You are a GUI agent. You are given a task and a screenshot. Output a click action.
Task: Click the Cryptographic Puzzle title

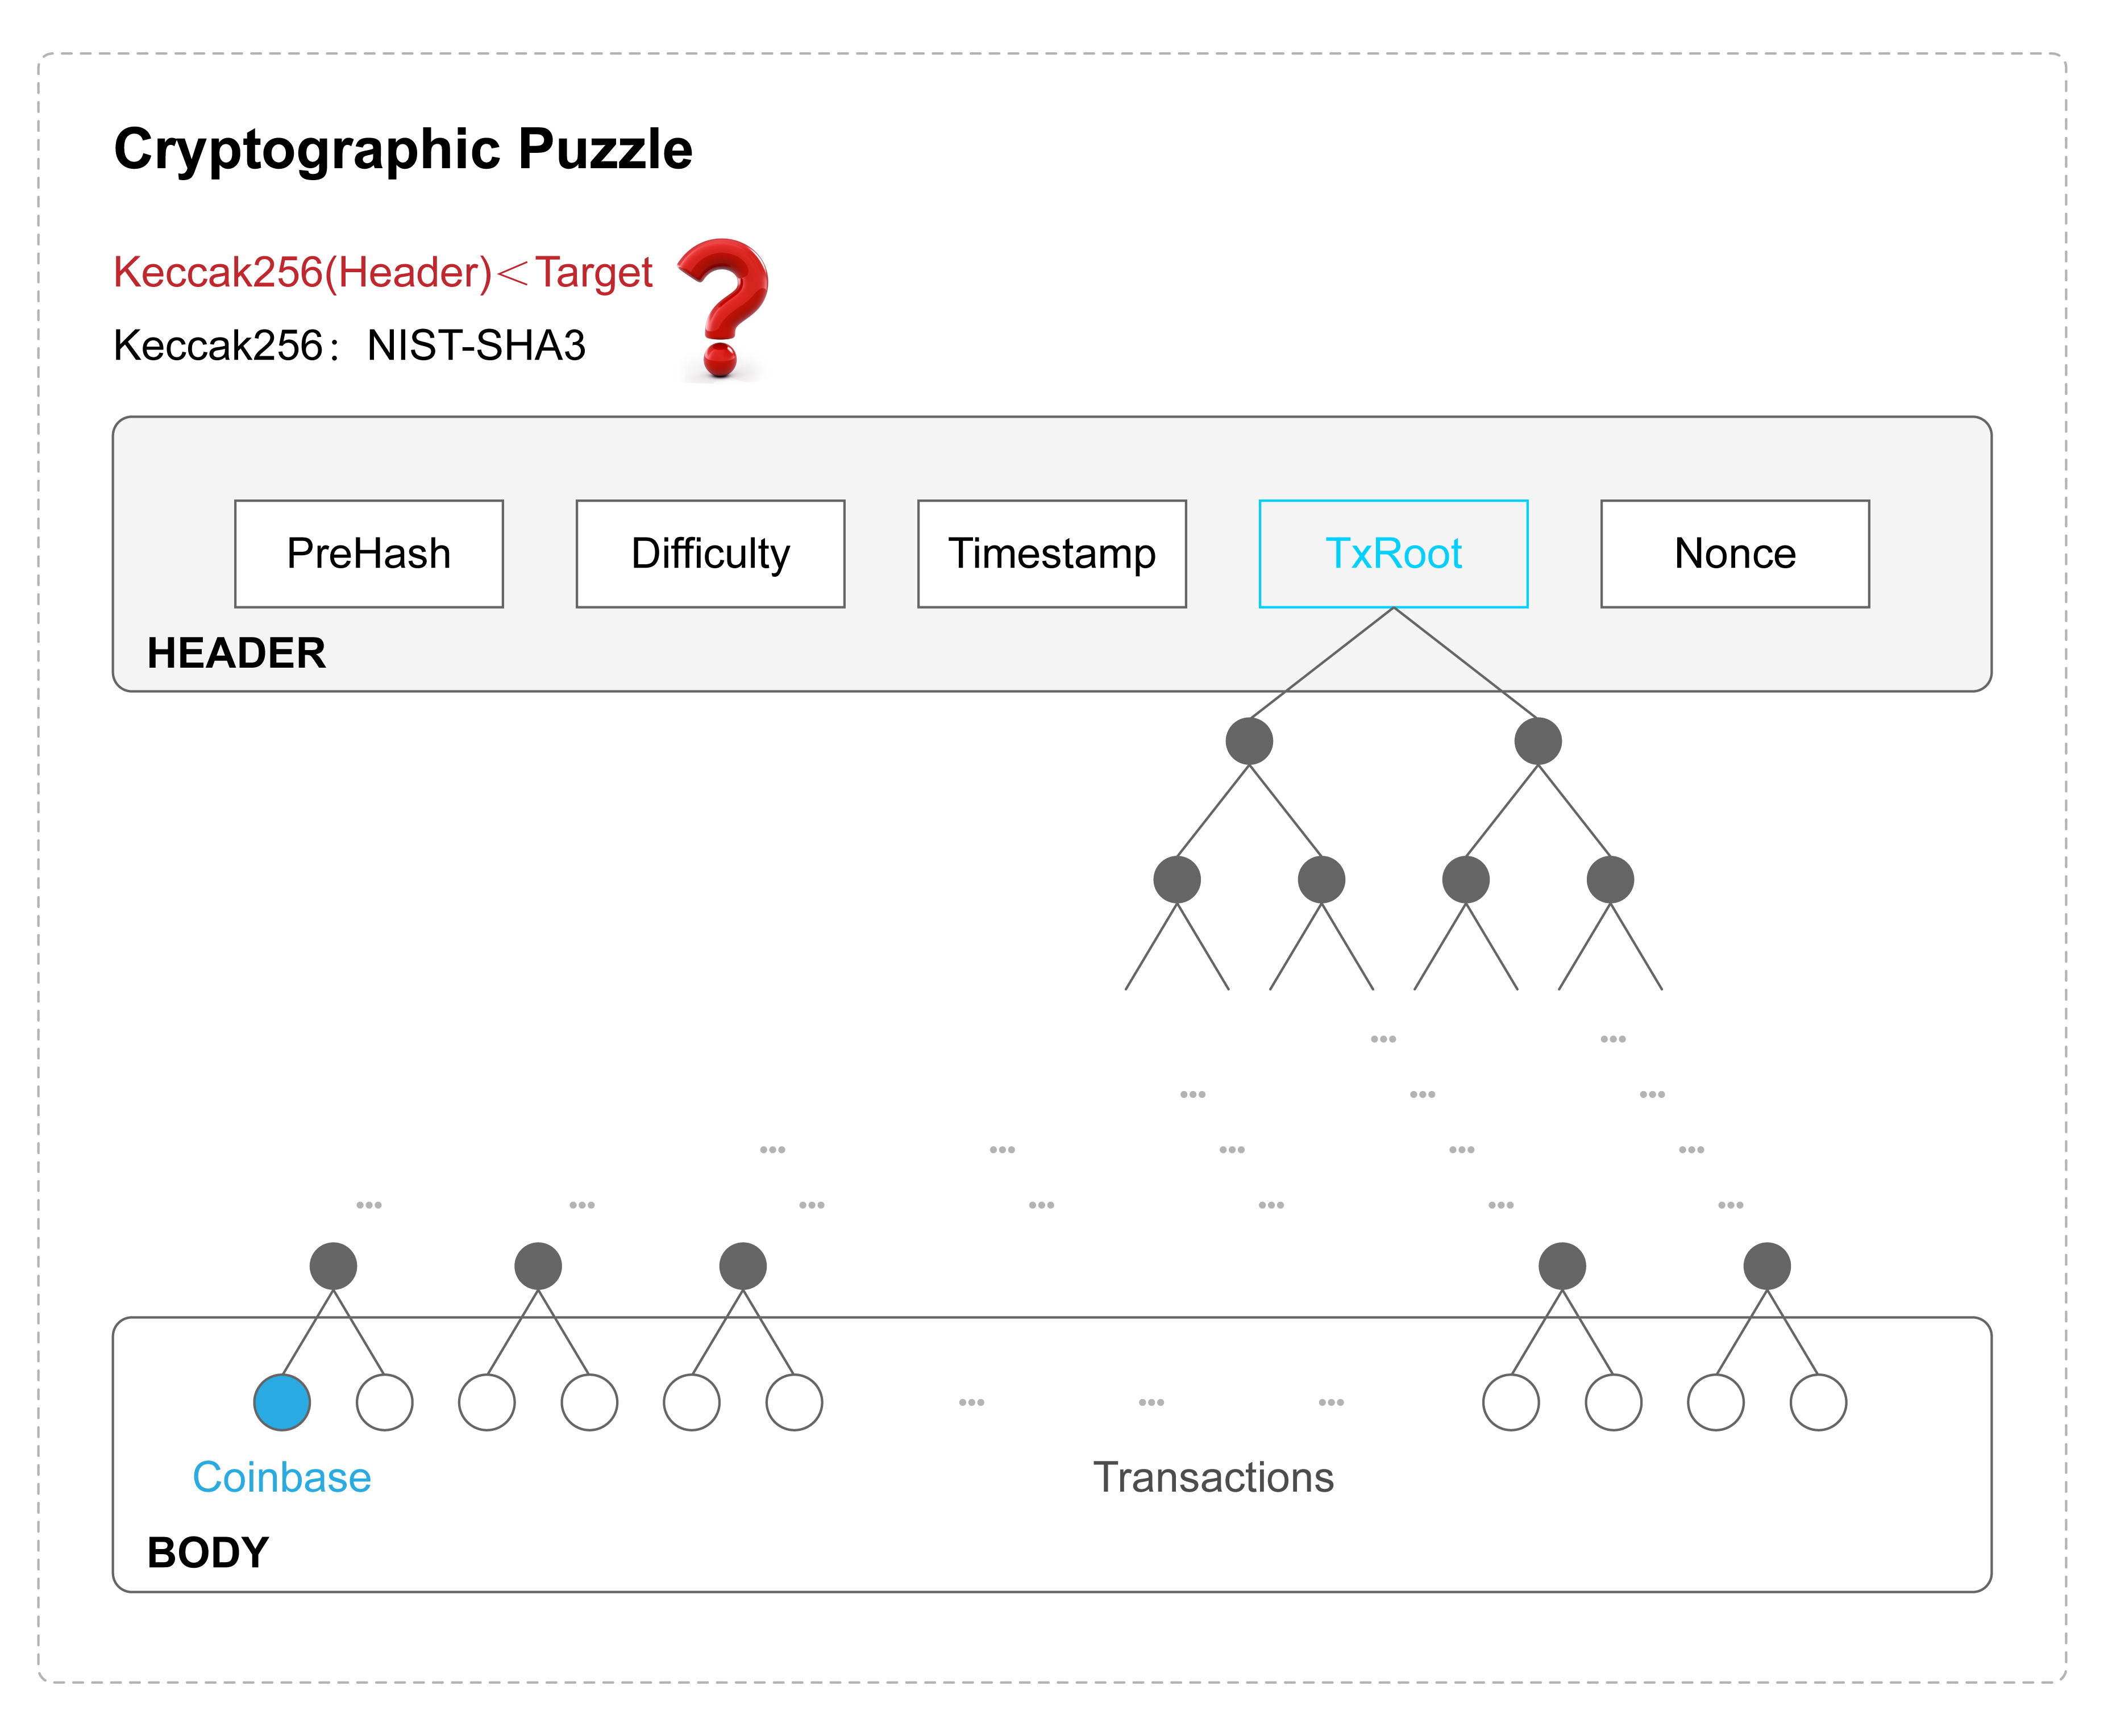coord(403,150)
